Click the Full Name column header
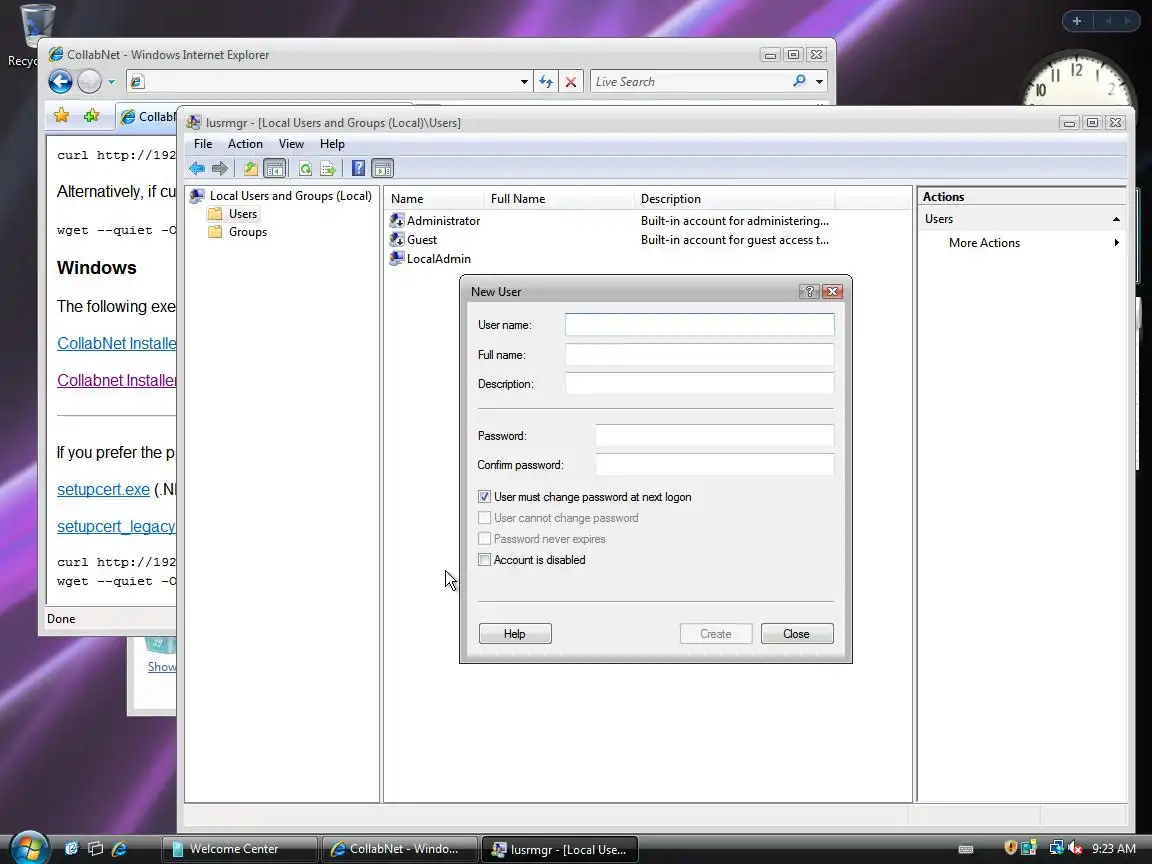Image resolution: width=1152 pixels, height=864 pixels. point(559,198)
